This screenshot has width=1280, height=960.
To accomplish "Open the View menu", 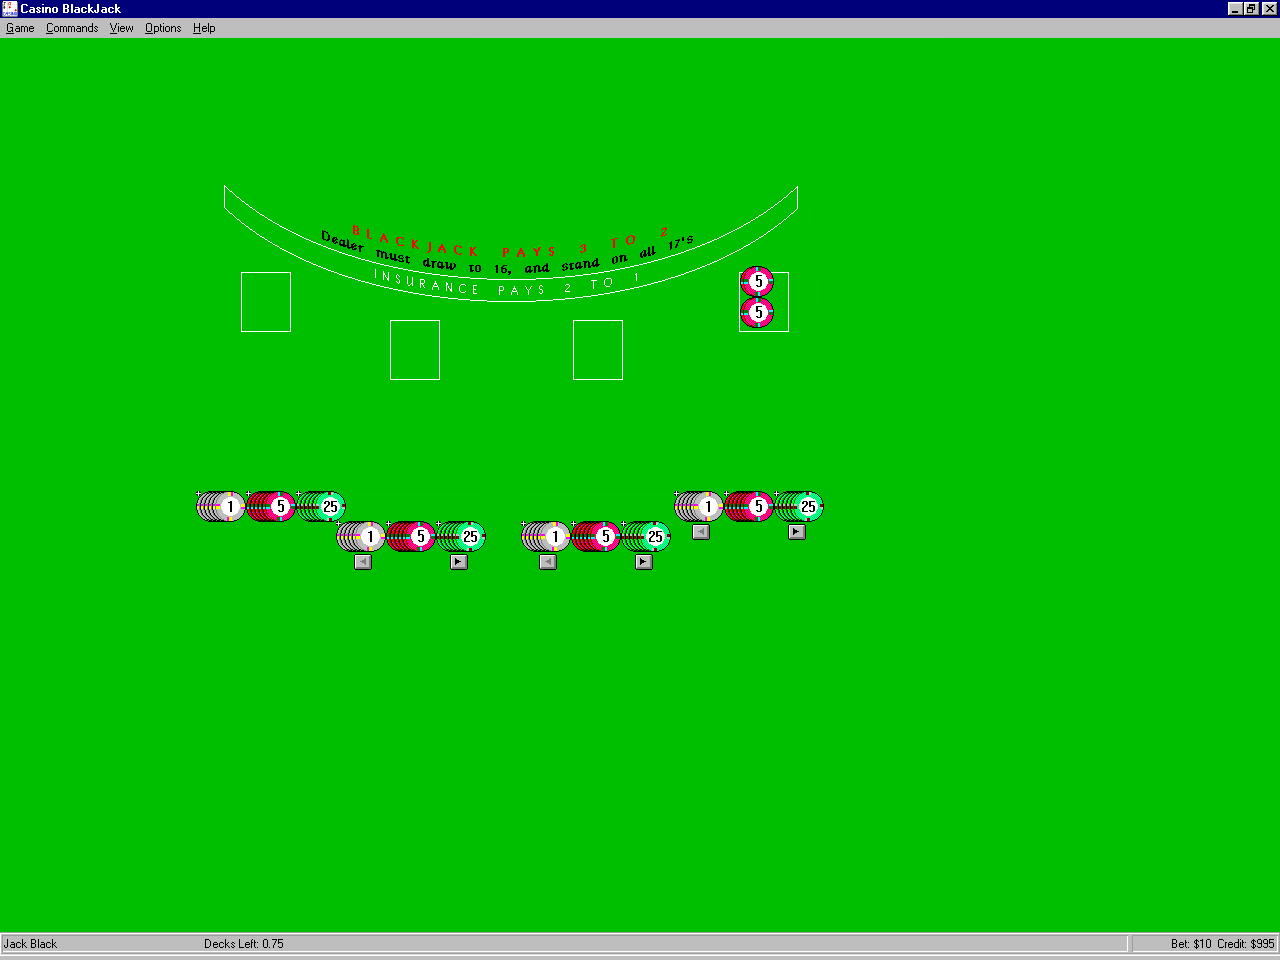I will [122, 28].
